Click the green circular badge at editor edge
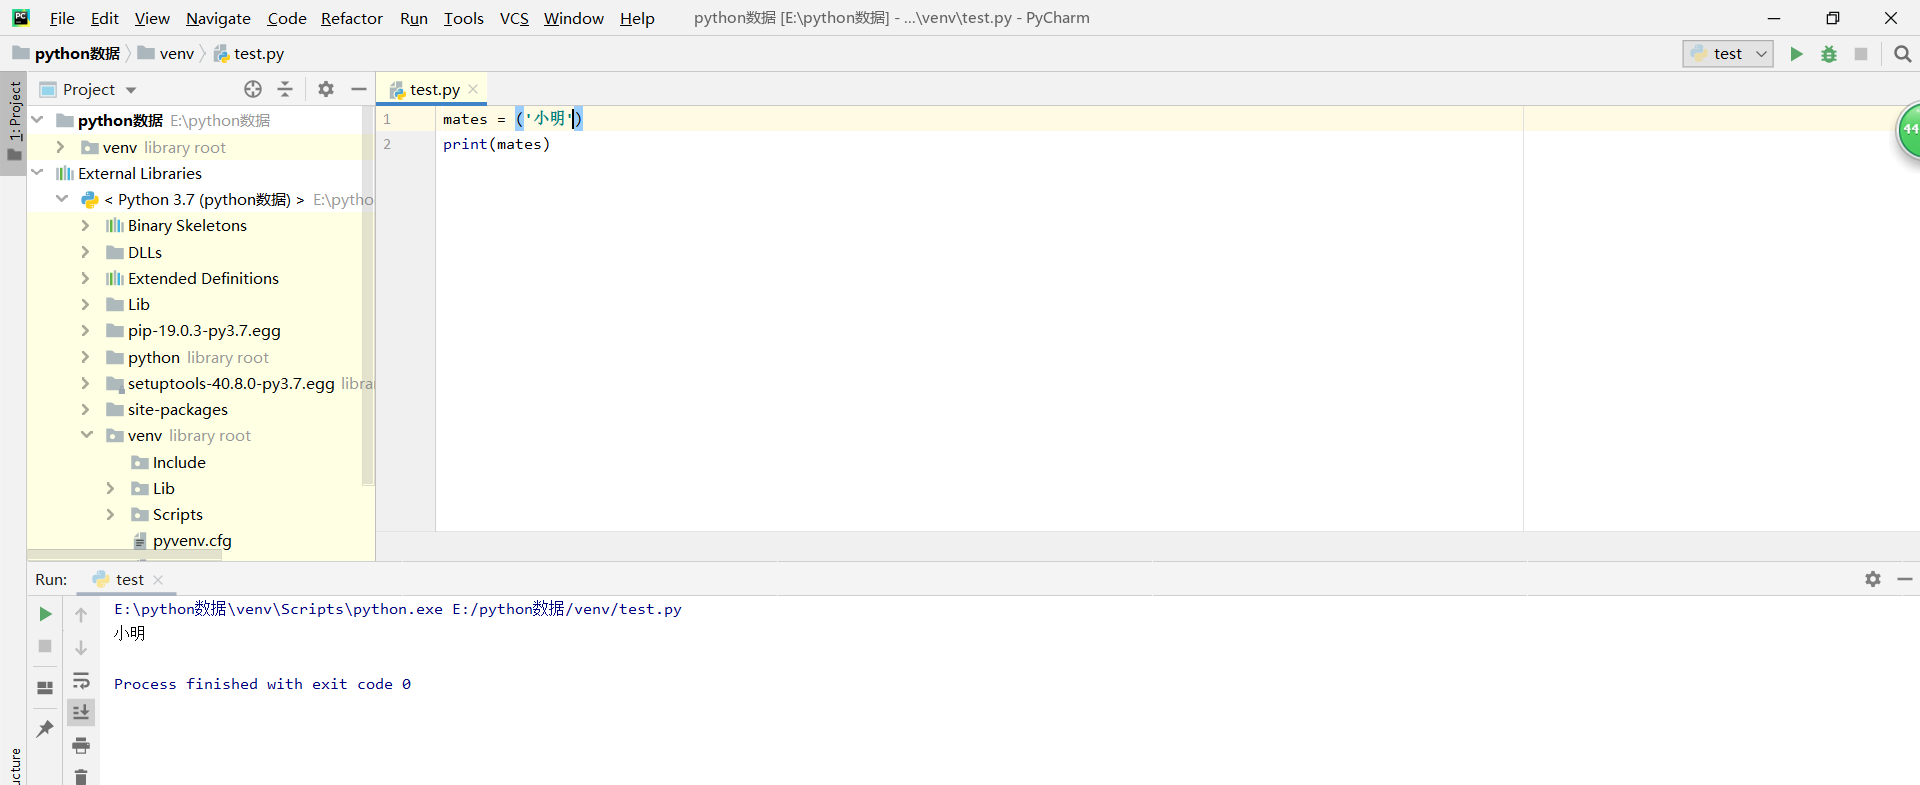The image size is (1920, 785). pyautogui.click(x=1909, y=130)
